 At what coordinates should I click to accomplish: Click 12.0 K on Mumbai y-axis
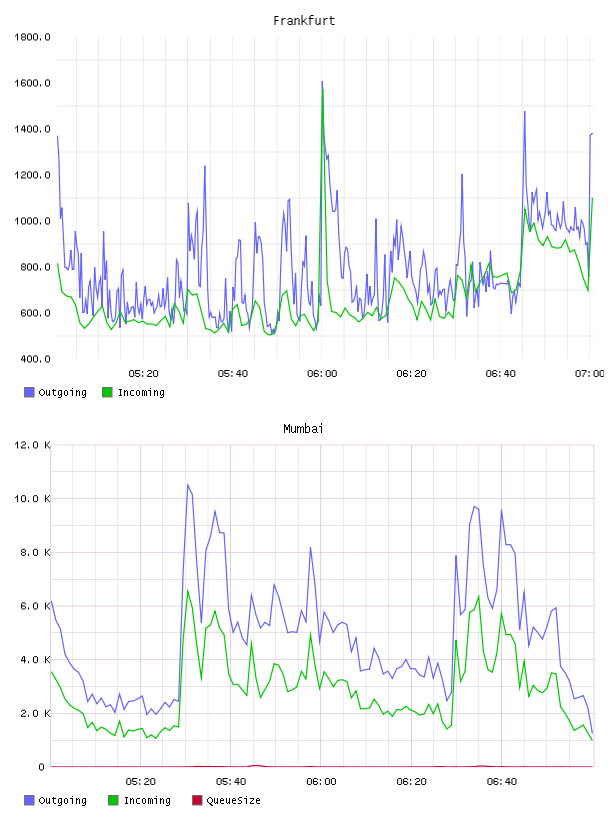tap(32, 445)
